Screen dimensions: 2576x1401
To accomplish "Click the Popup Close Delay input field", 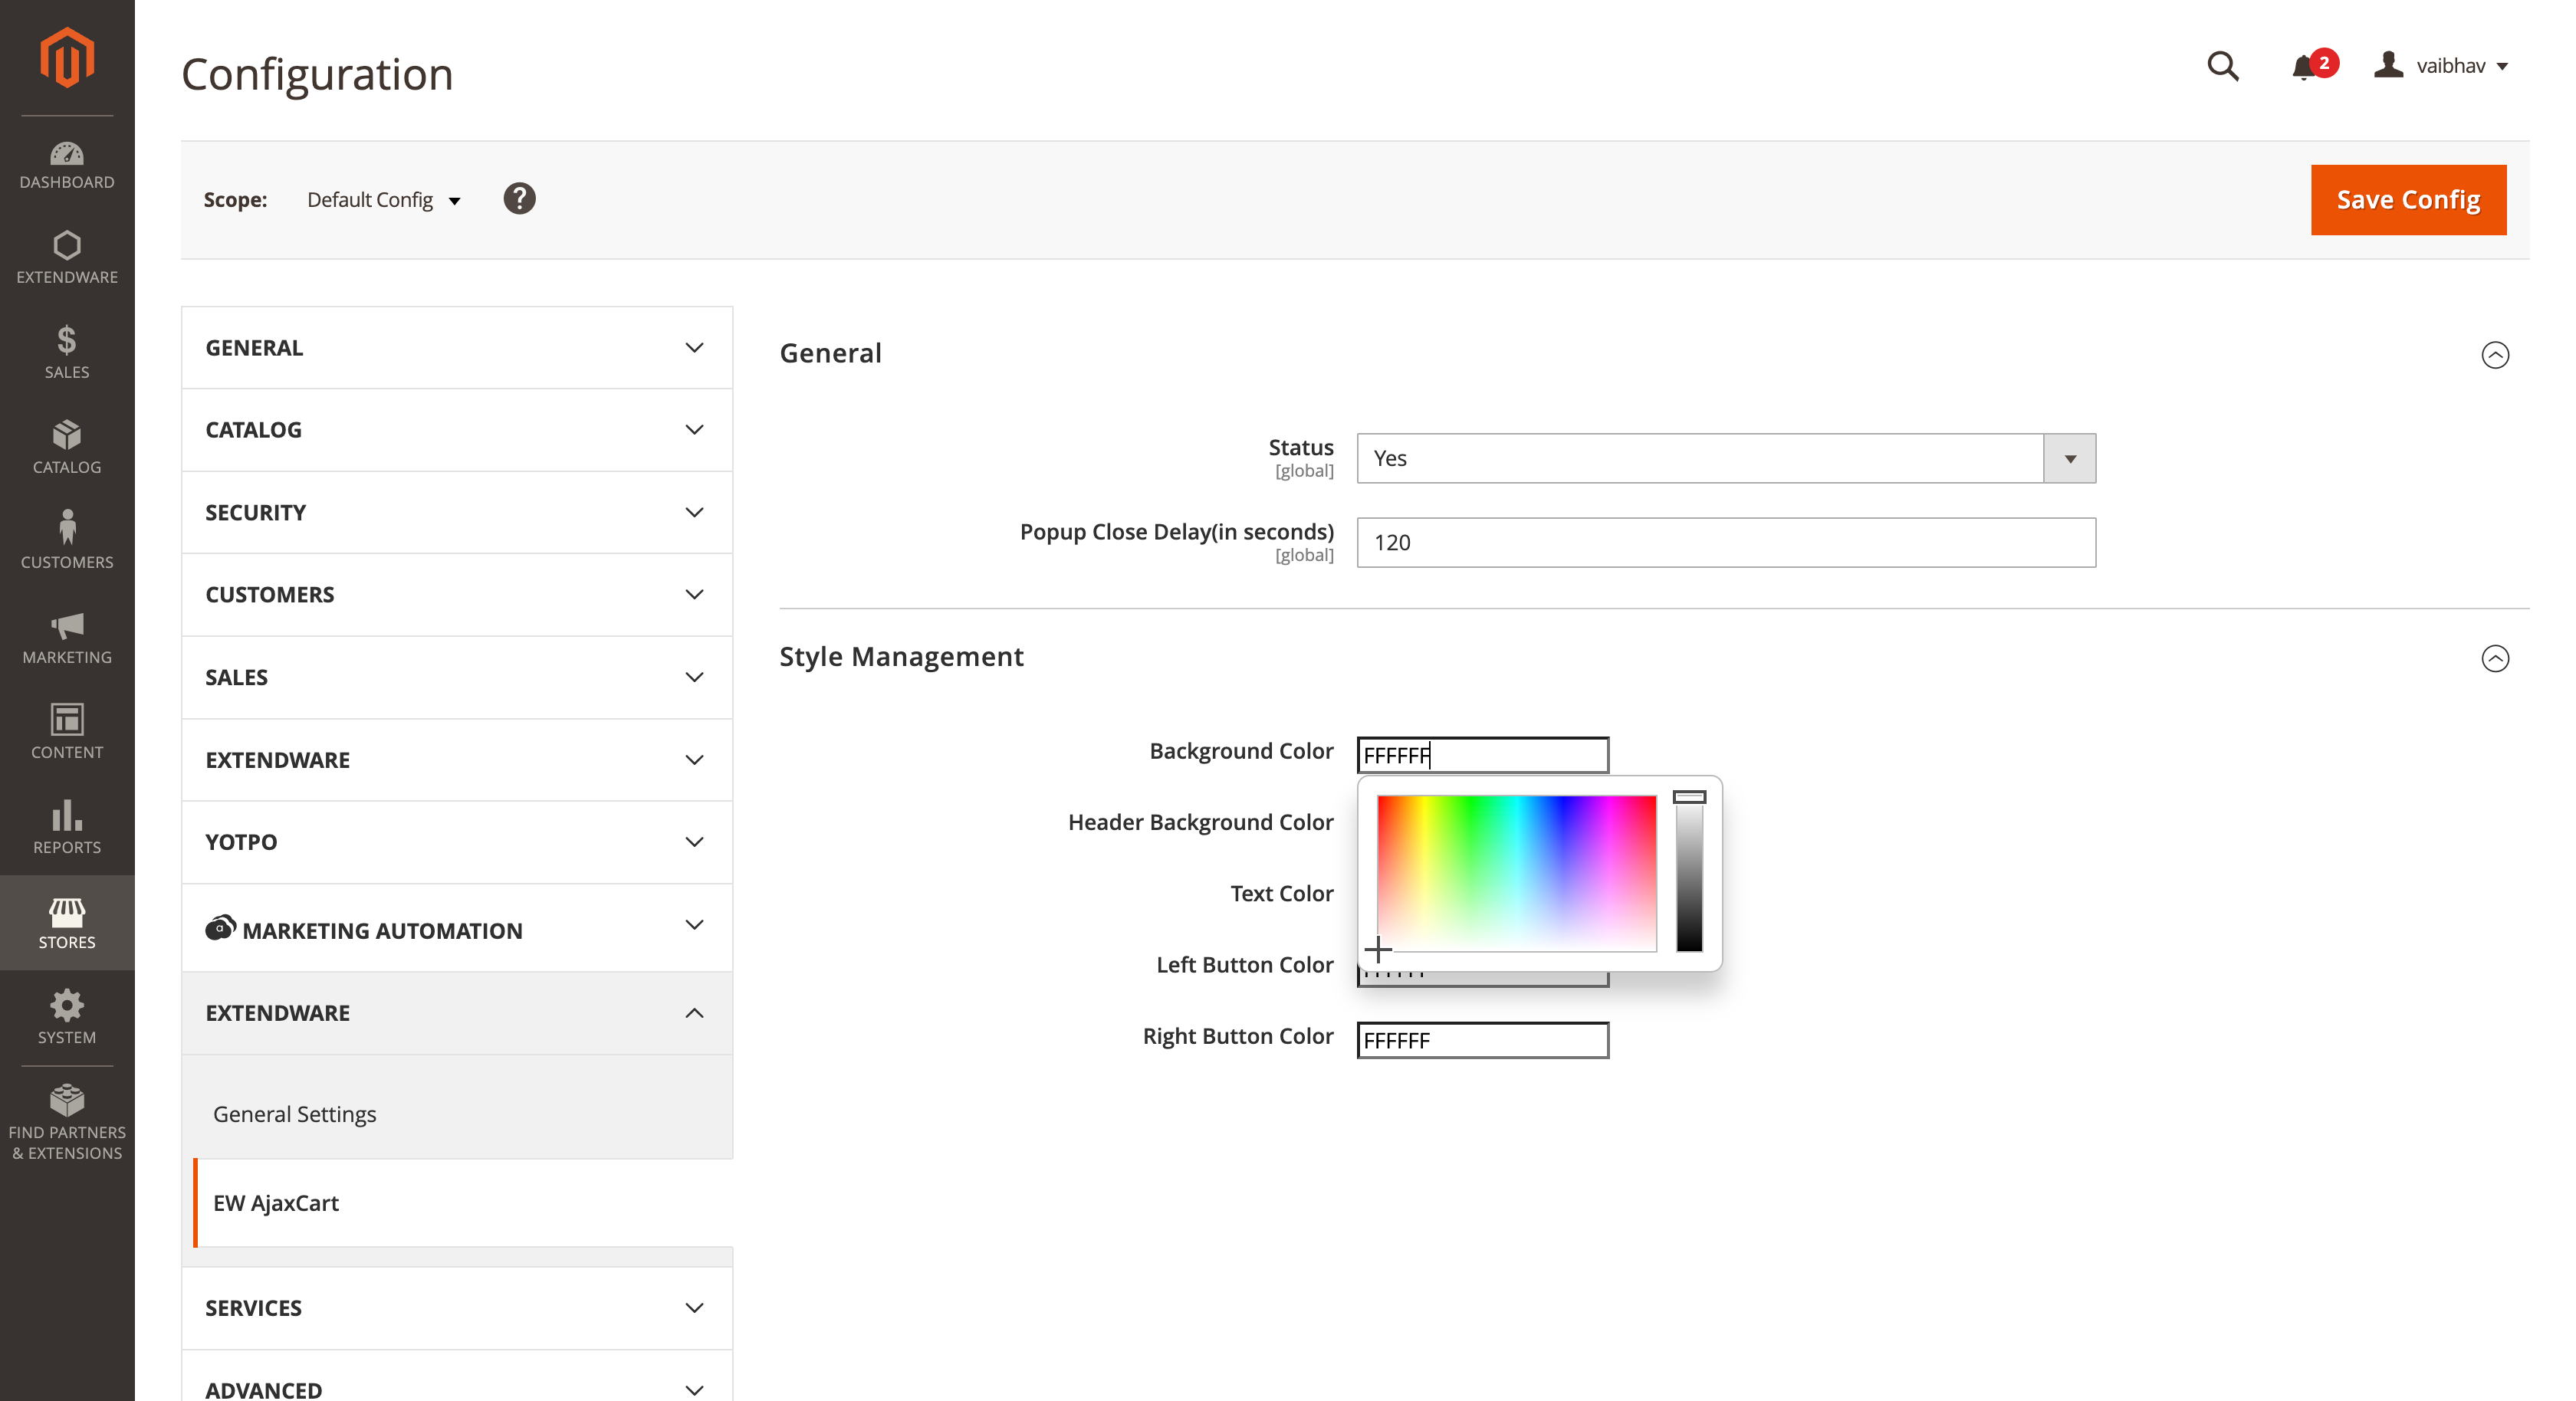I will 1725,542.
